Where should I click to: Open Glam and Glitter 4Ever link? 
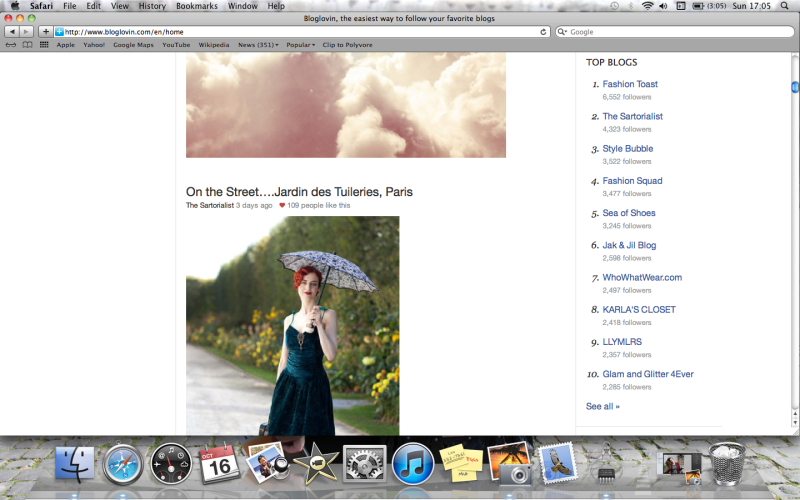648,374
